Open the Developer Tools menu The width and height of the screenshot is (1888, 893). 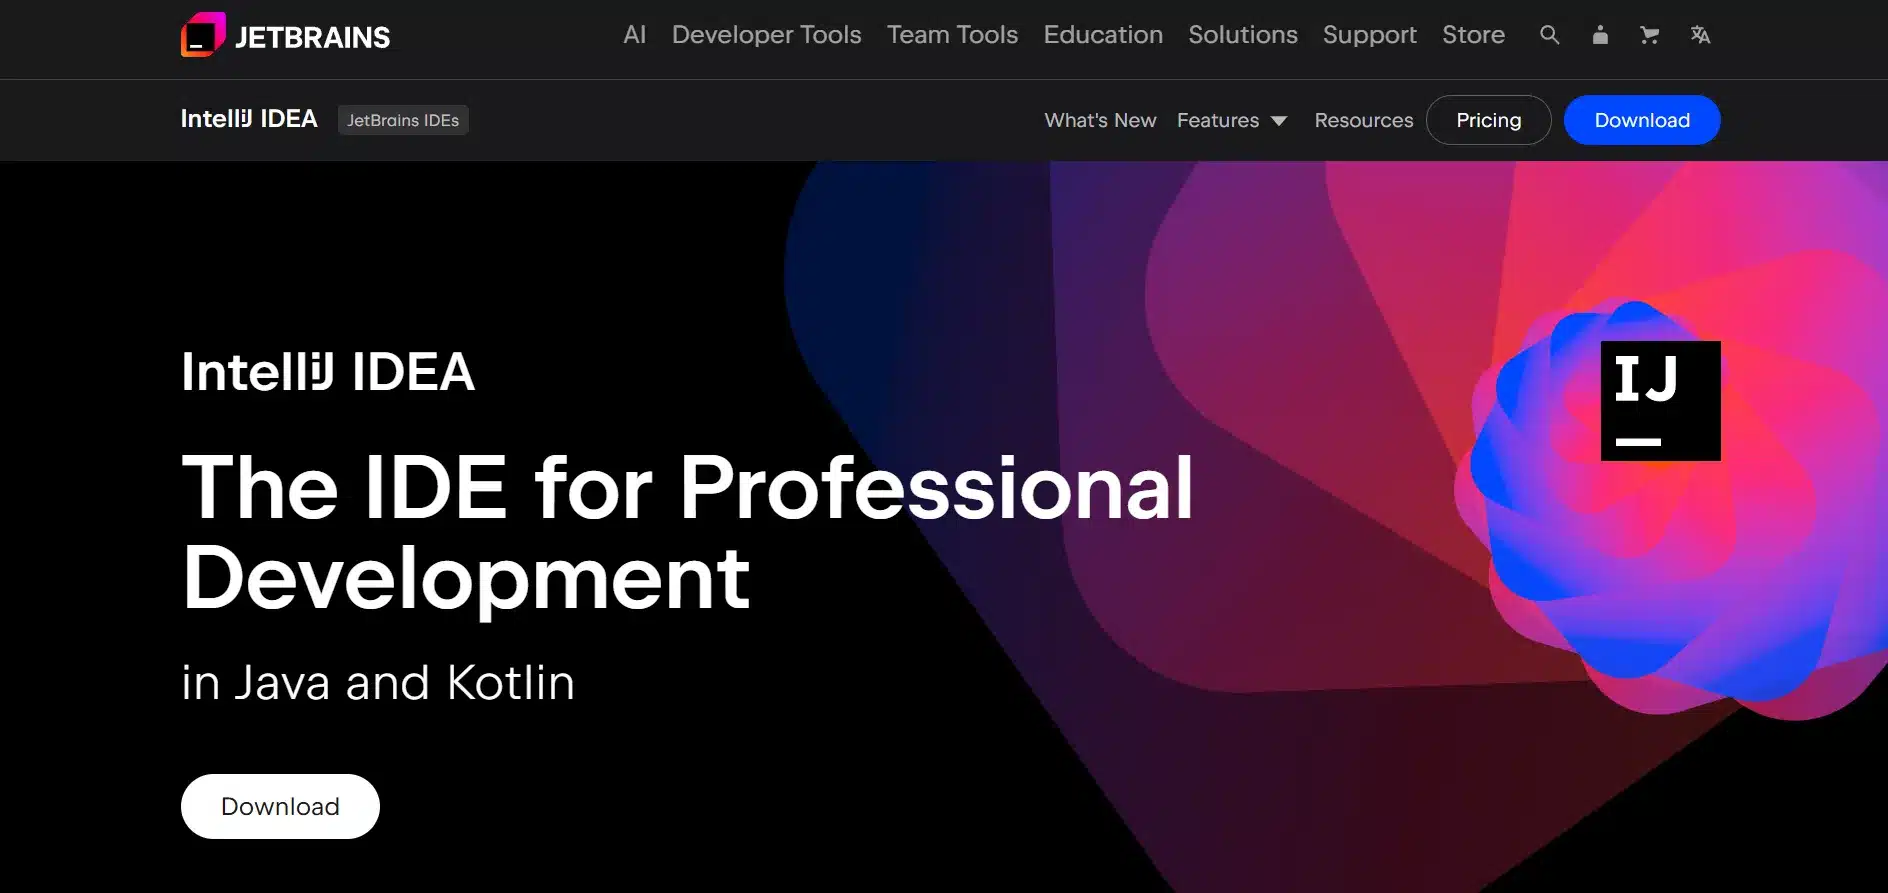coord(766,35)
